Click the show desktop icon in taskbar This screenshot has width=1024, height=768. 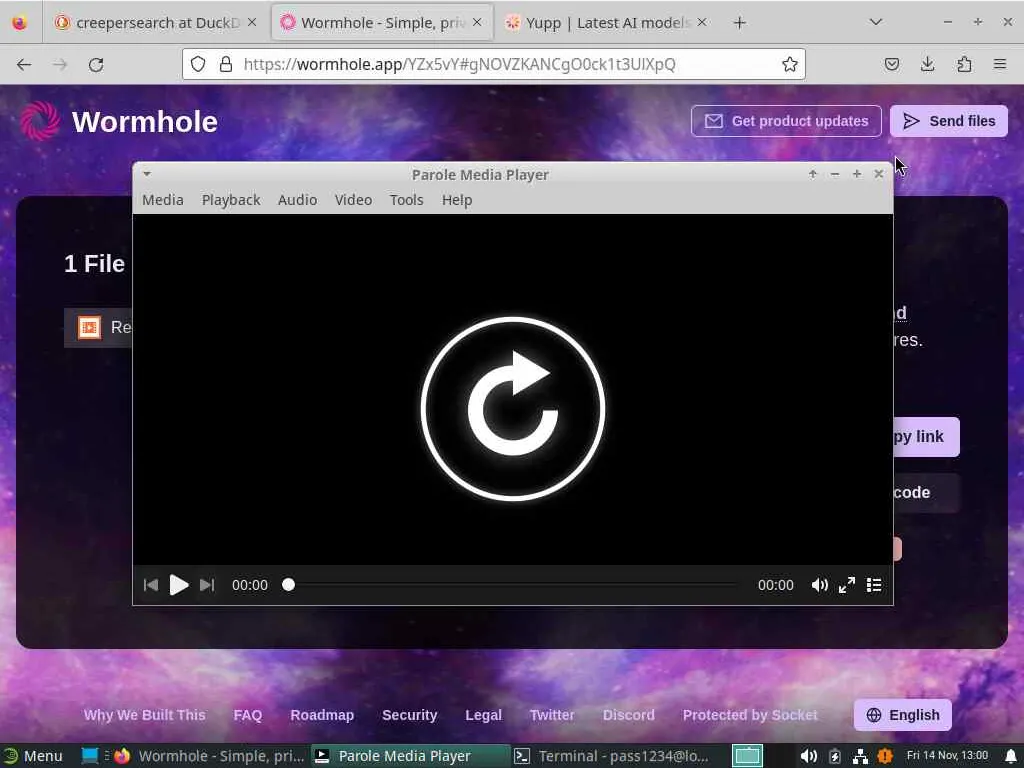89,756
